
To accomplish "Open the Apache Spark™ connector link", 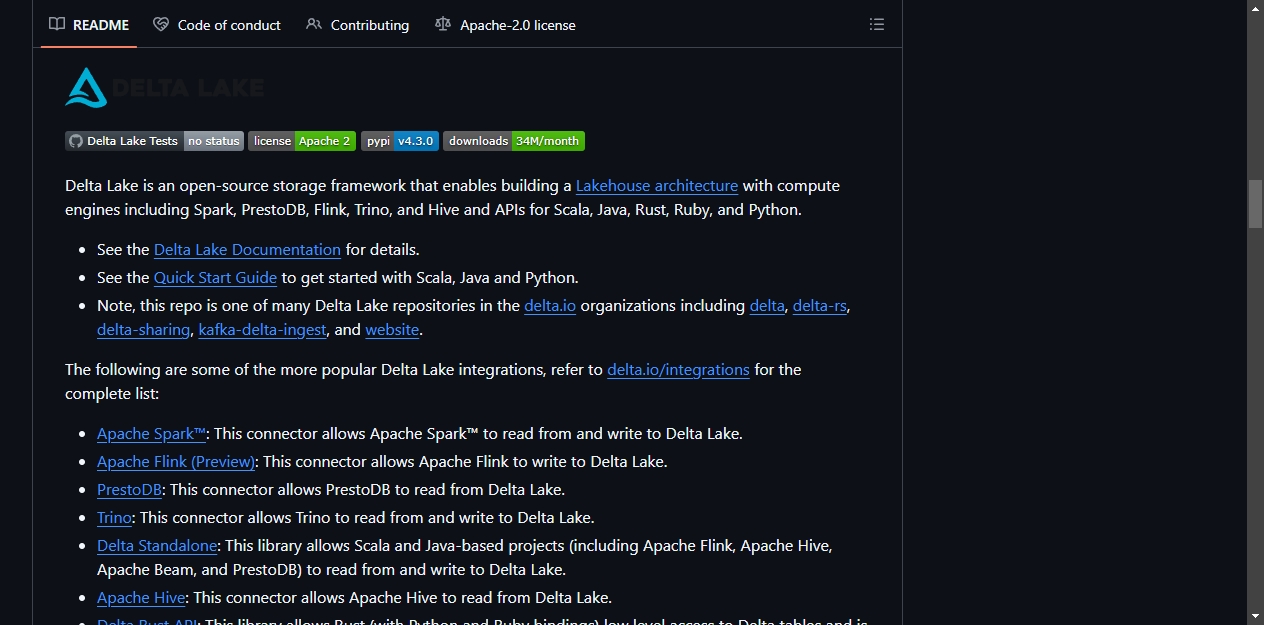I will pyautogui.click(x=151, y=433).
